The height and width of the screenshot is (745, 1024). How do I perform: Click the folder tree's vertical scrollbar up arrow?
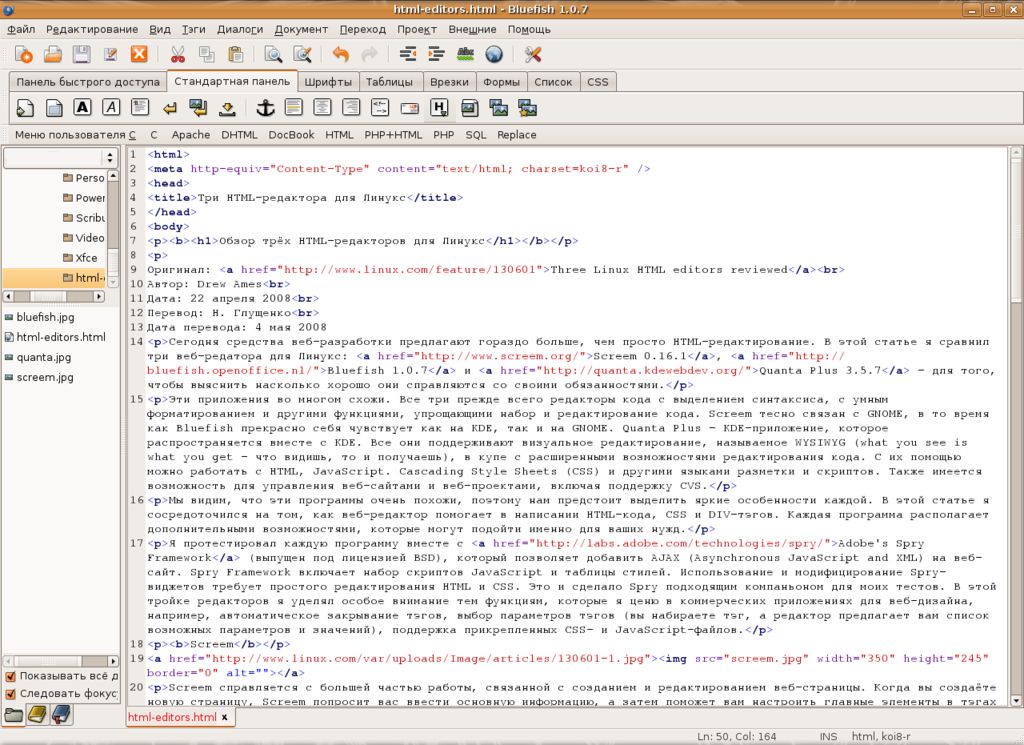coord(113,176)
